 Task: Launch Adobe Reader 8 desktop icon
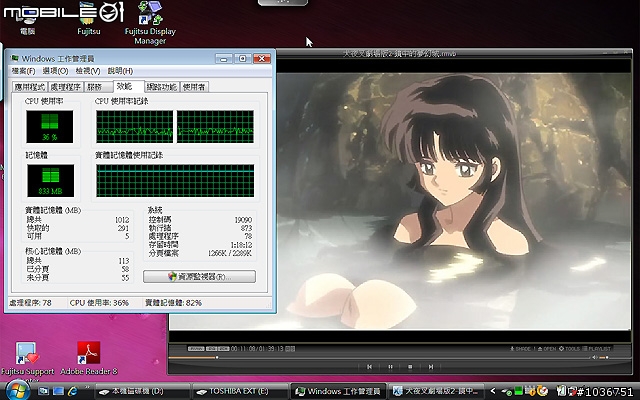(89, 358)
